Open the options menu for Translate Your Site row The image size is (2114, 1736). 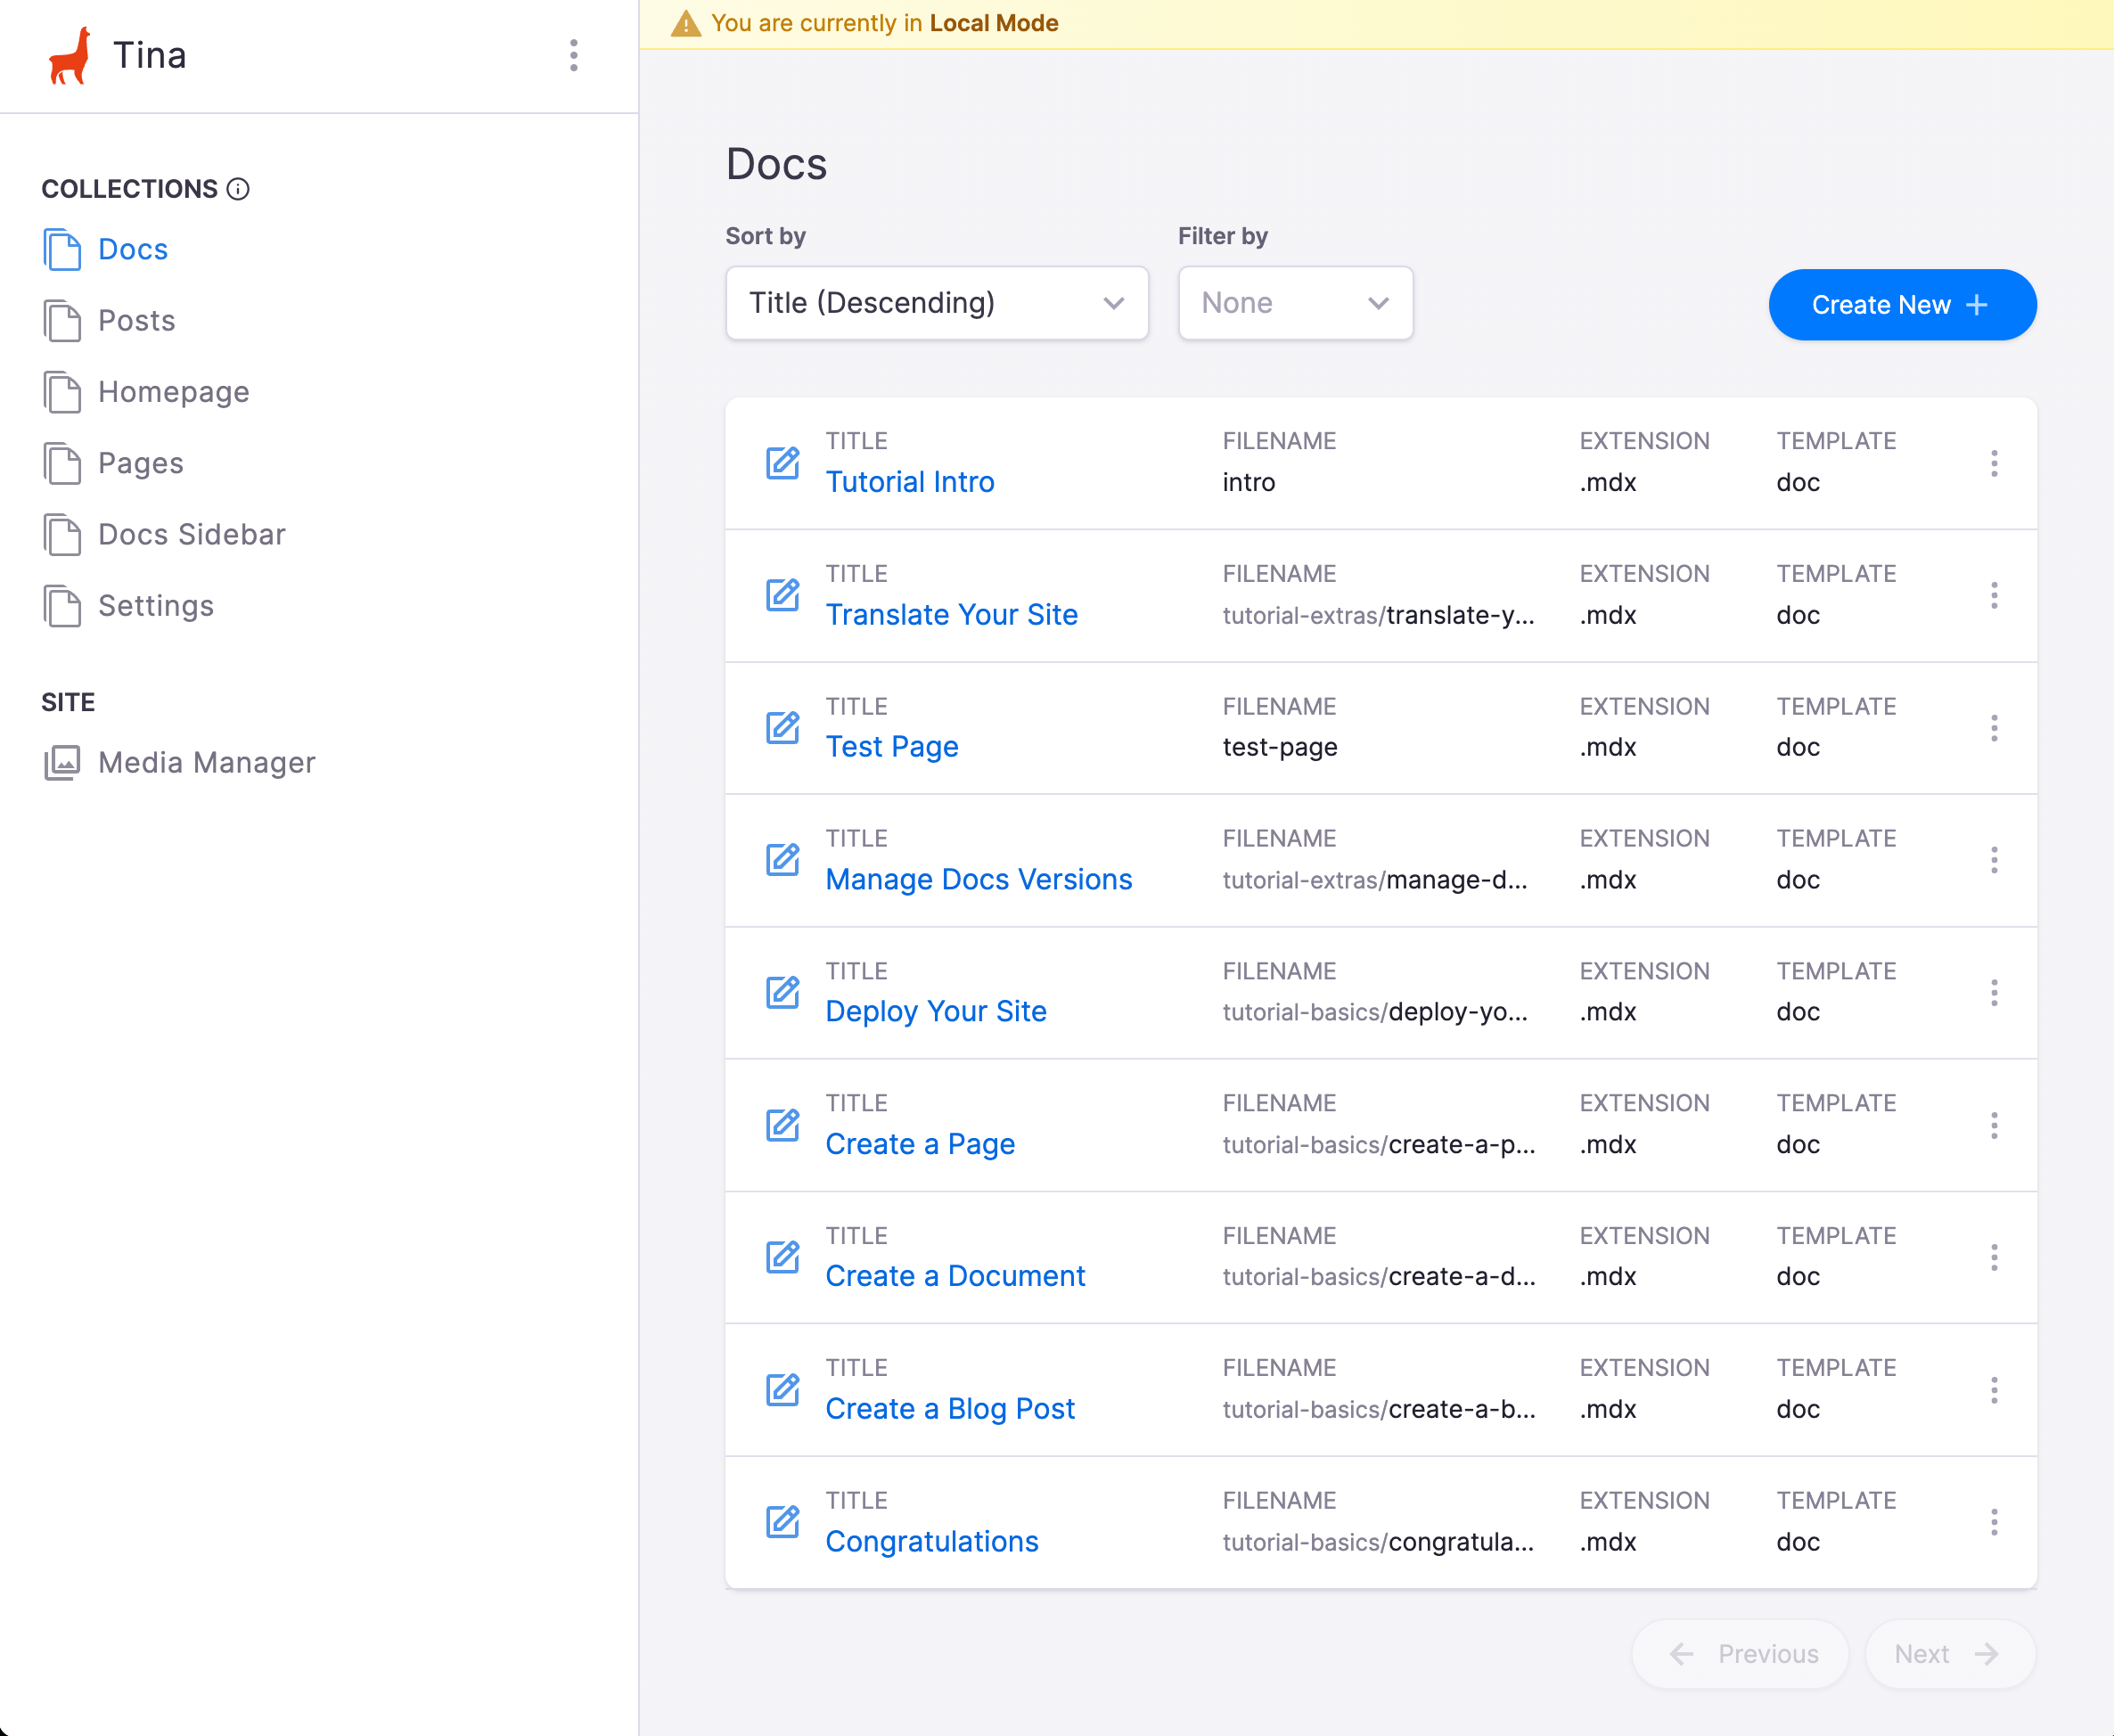coord(1993,595)
